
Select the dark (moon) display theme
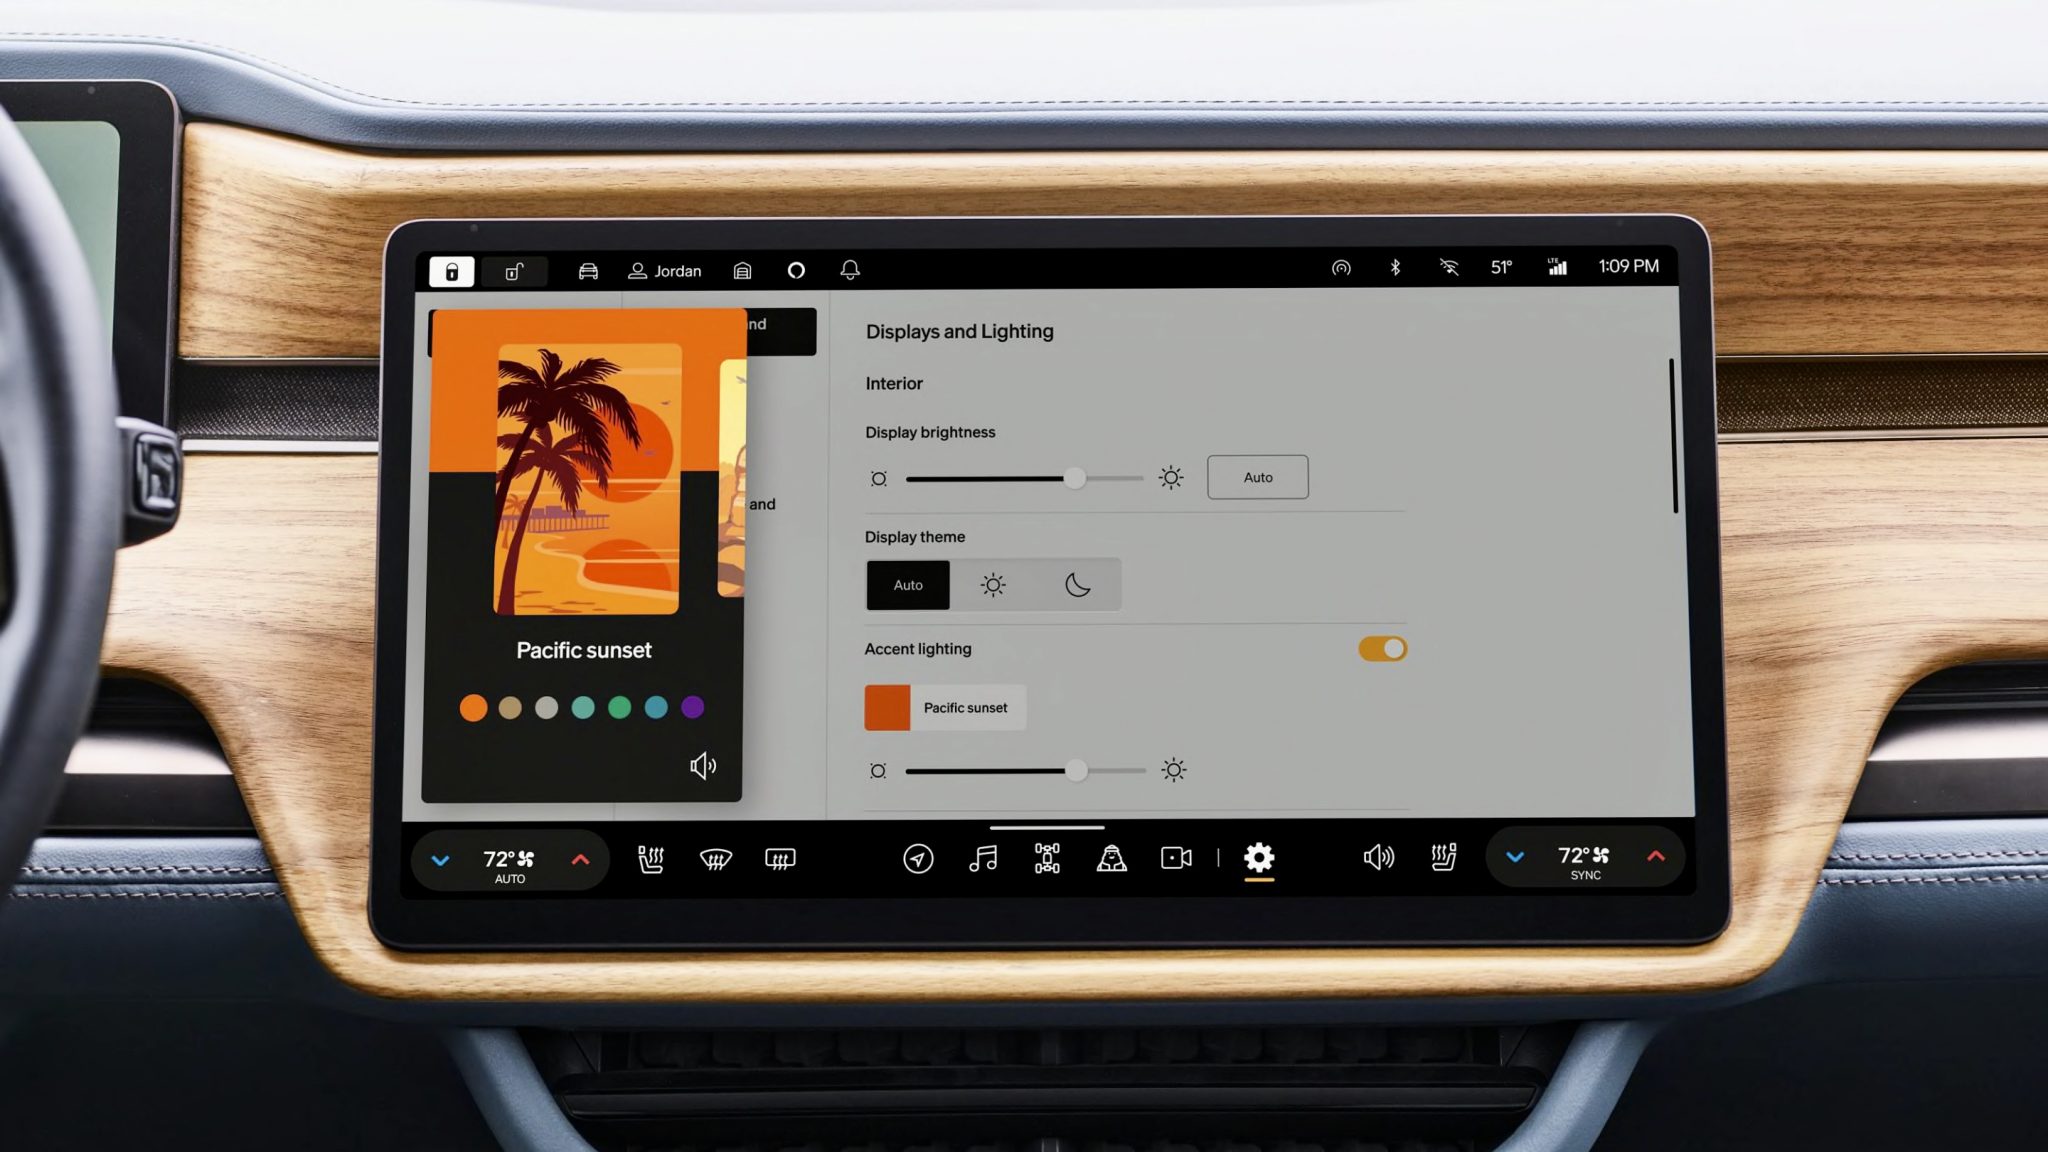[1077, 585]
